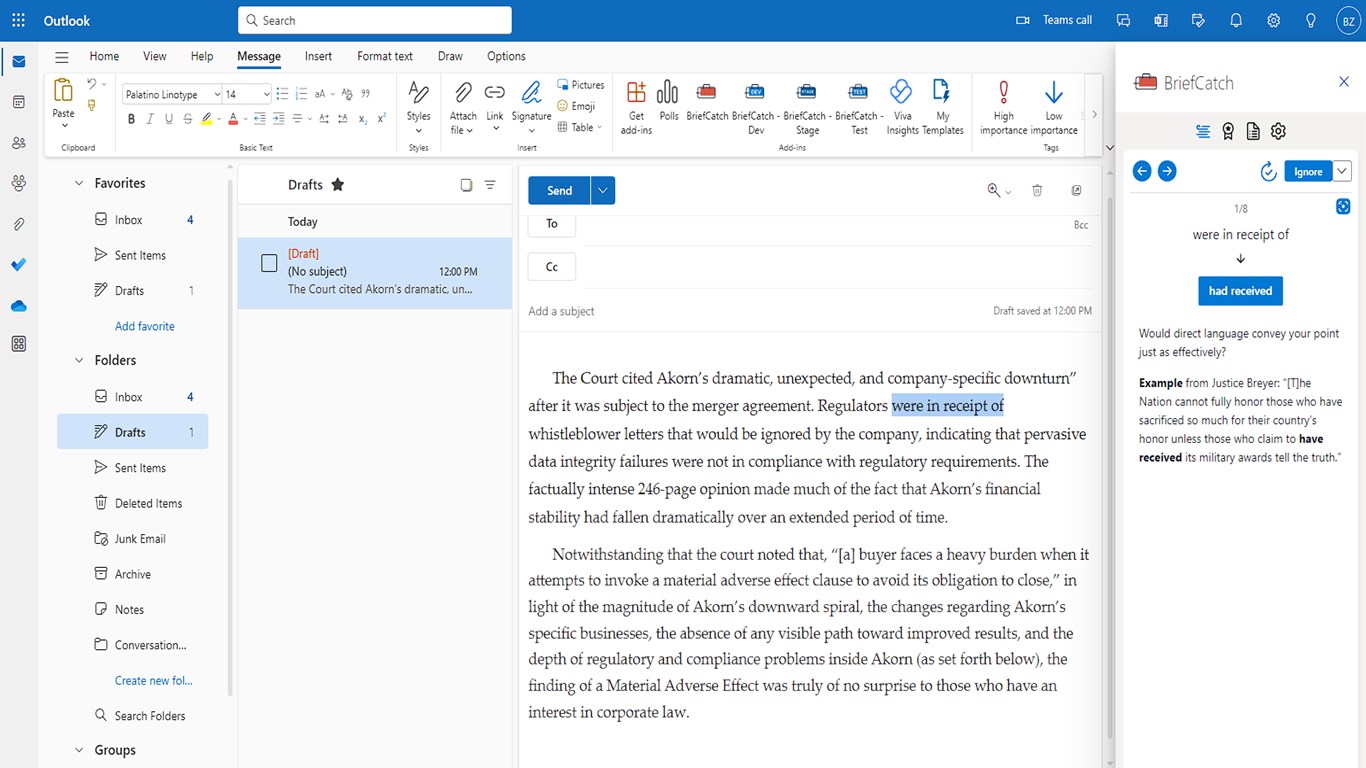Recheck the text in BriefCatch
This screenshot has height=768, width=1366.
(x=1268, y=171)
